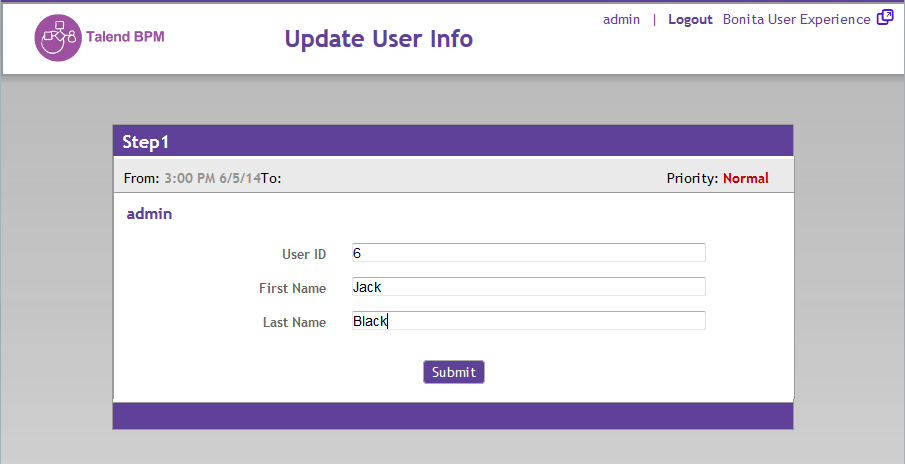Click the First Name label

point(293,289)
